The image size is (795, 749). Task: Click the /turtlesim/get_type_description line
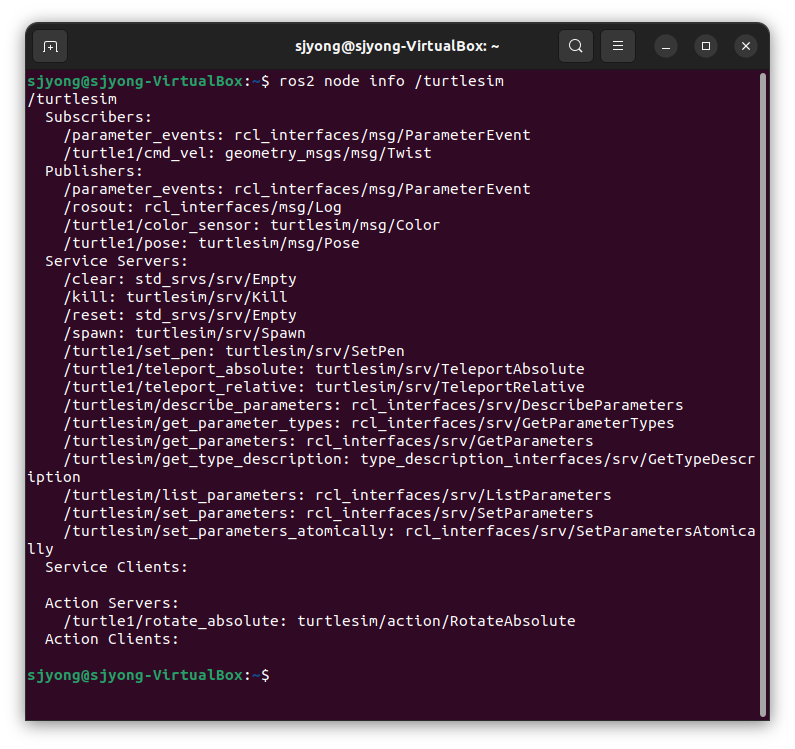[x=391, y=468]
